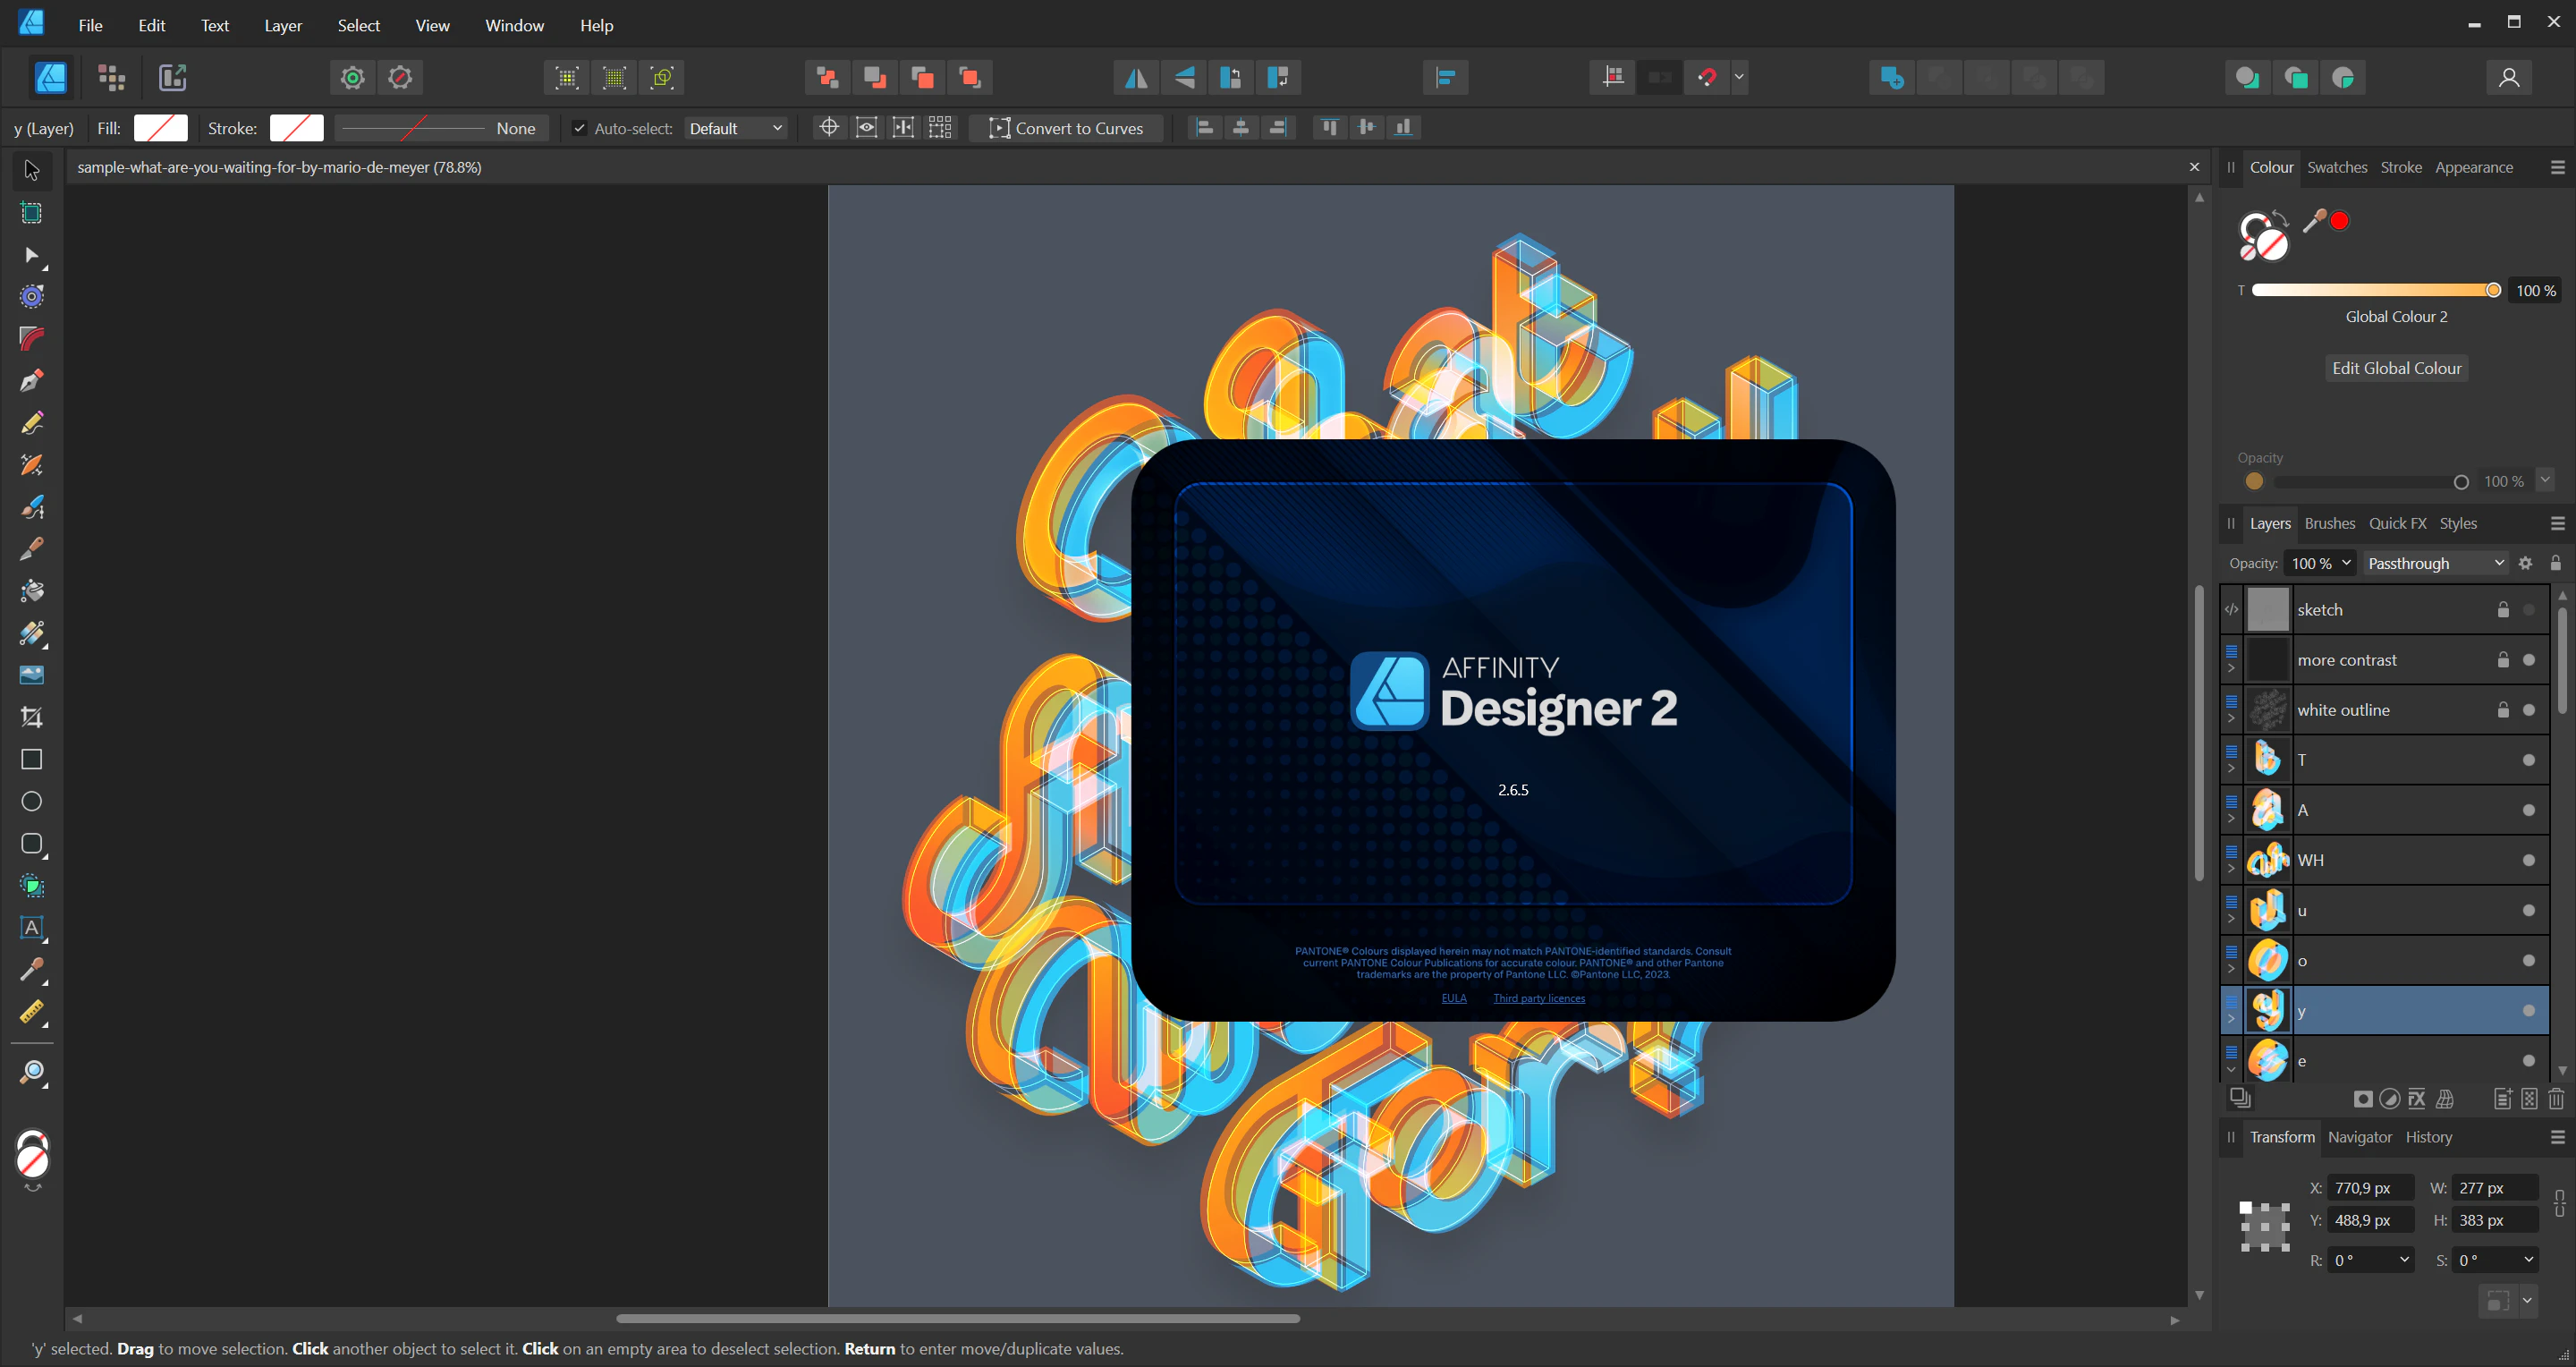Toggle visibility of the T layer
The image size is (2576, 1367).
(x=2528, y=760)
